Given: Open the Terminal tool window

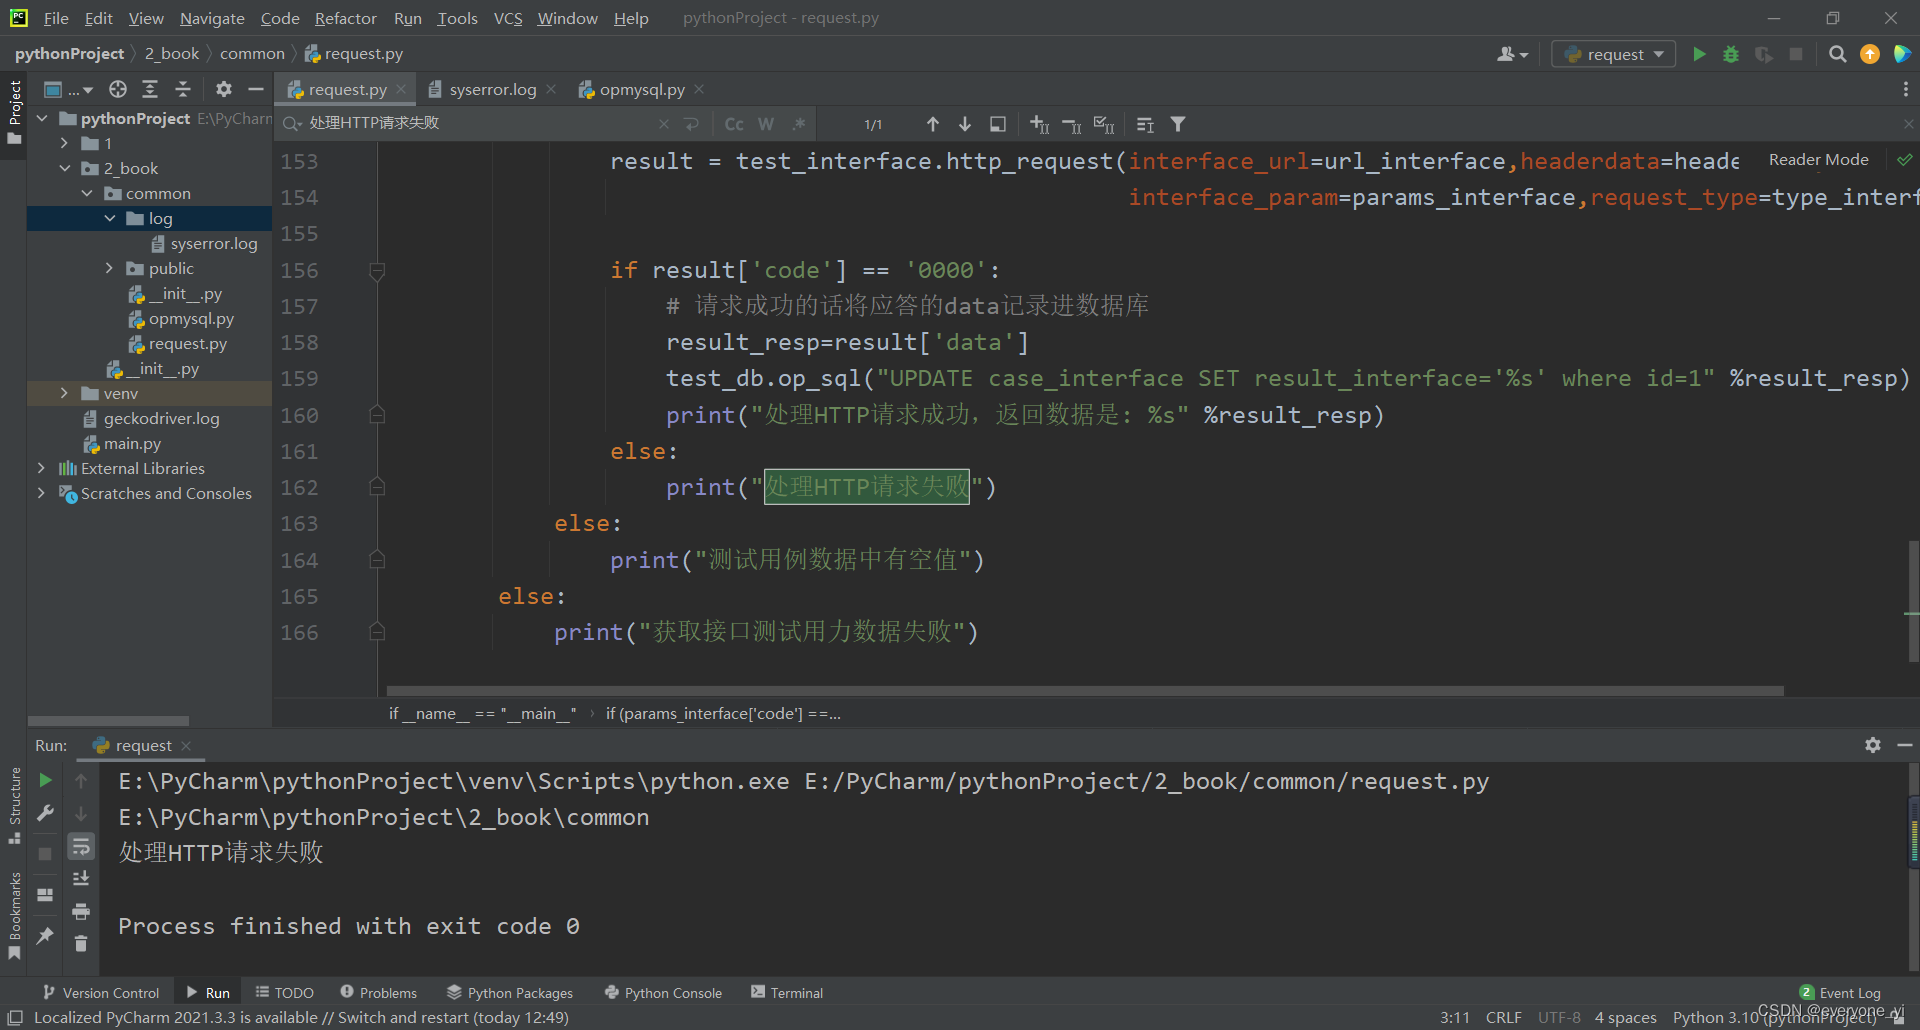Looking at the screenshot, I should 787,992.
